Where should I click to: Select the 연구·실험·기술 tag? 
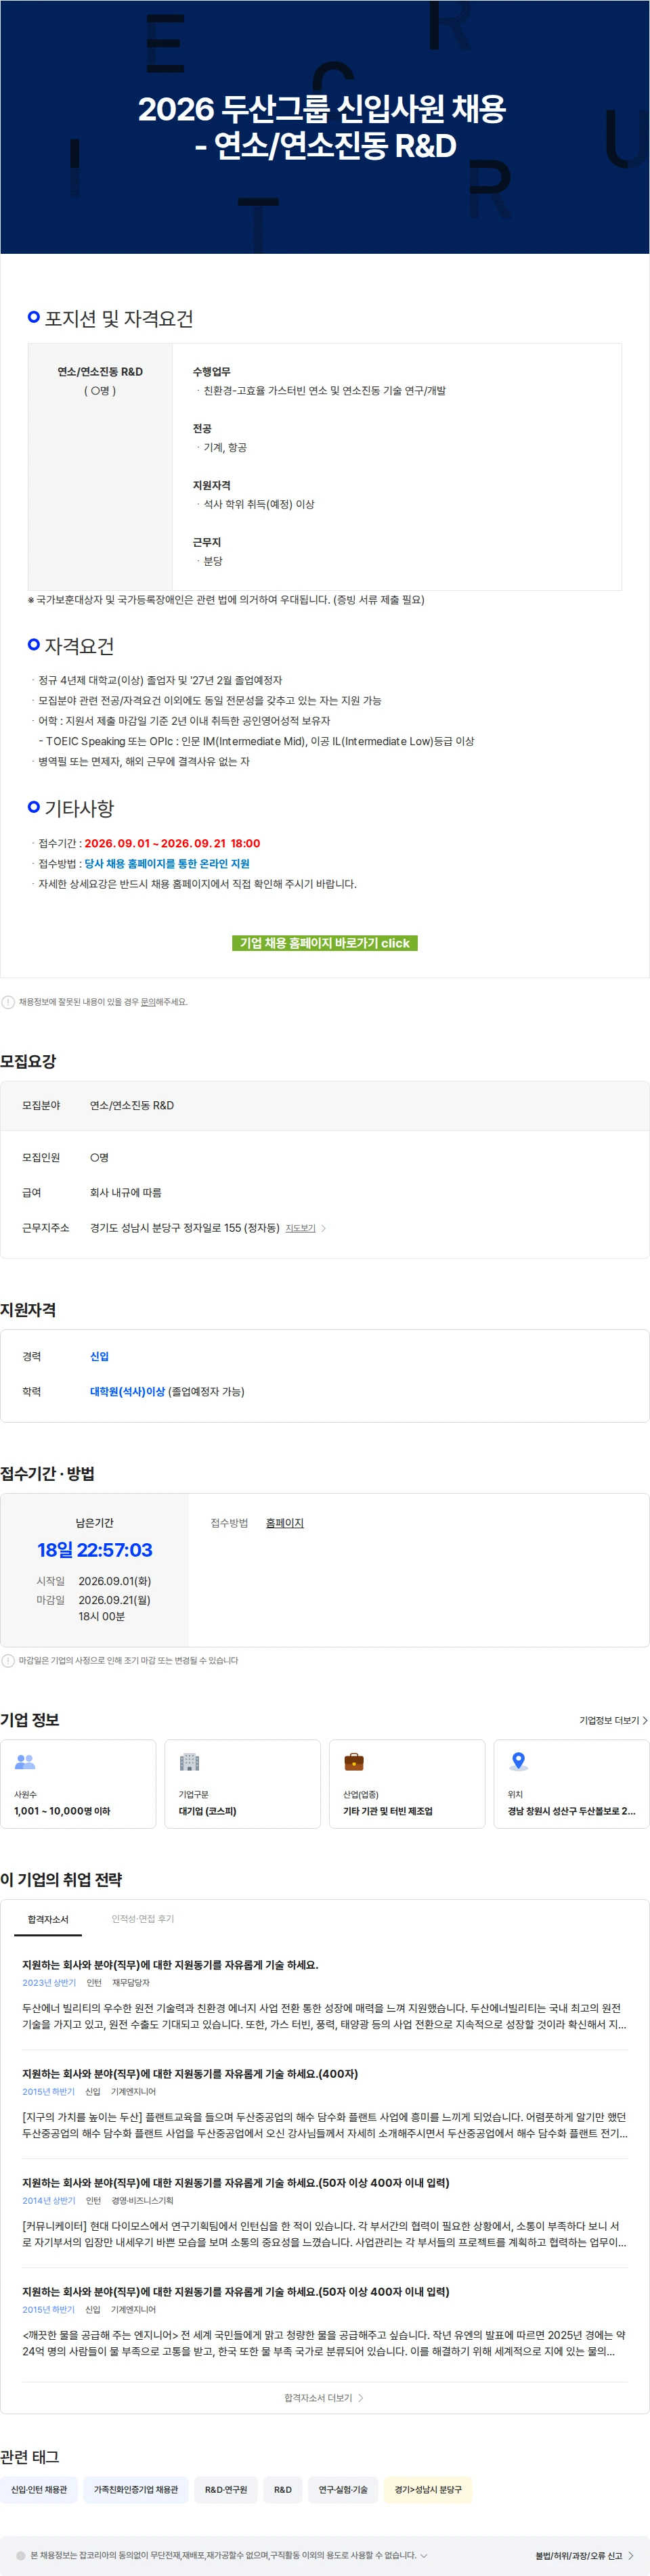[x=343, y=2490]
